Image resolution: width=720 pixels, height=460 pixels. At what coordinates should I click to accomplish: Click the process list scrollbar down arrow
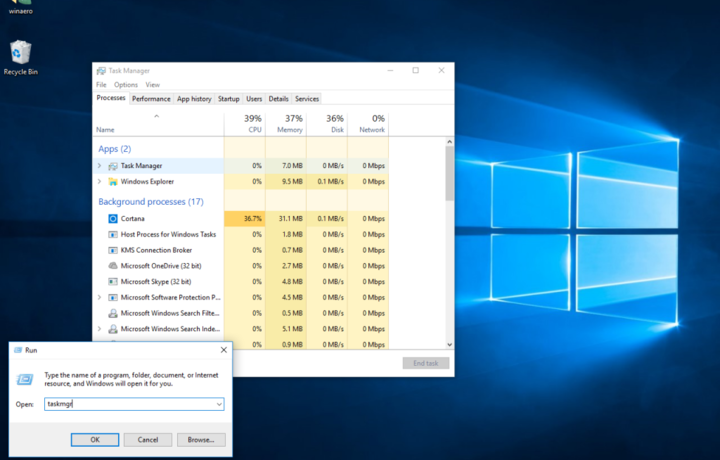click(x=450, y=344)
